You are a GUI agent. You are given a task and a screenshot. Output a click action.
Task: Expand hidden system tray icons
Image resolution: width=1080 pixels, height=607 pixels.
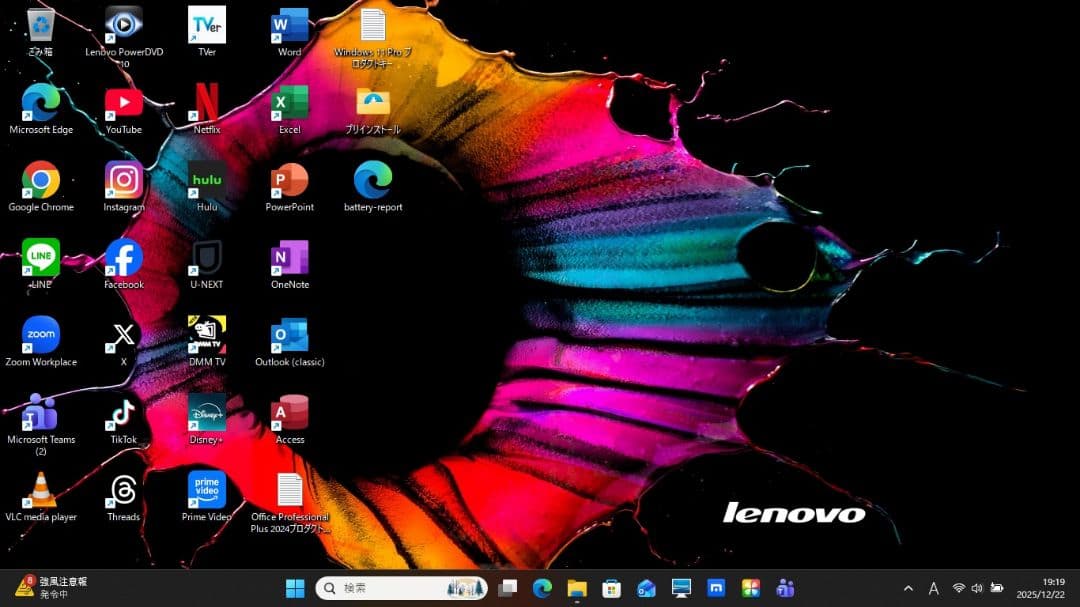coord(908,588)
